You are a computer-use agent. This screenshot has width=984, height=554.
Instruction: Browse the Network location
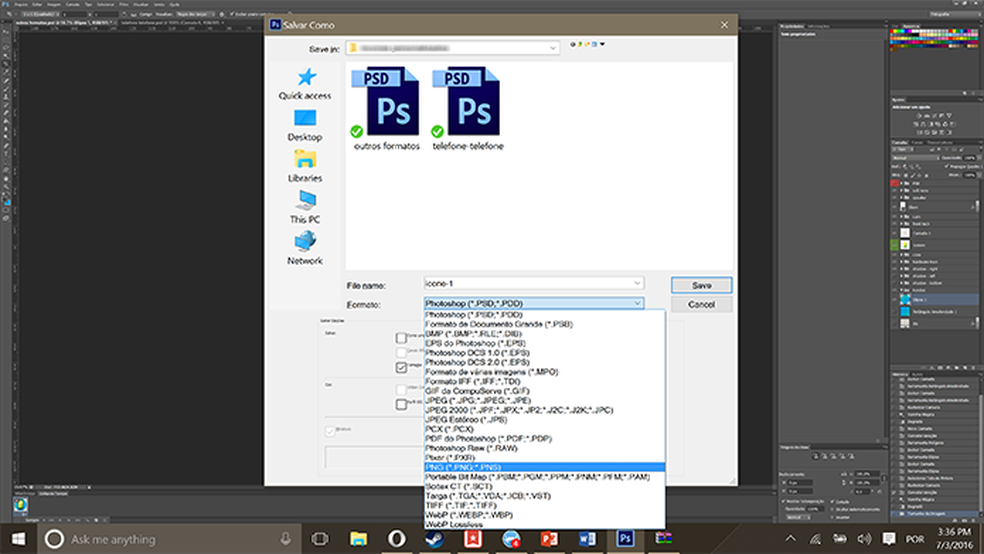304,247
